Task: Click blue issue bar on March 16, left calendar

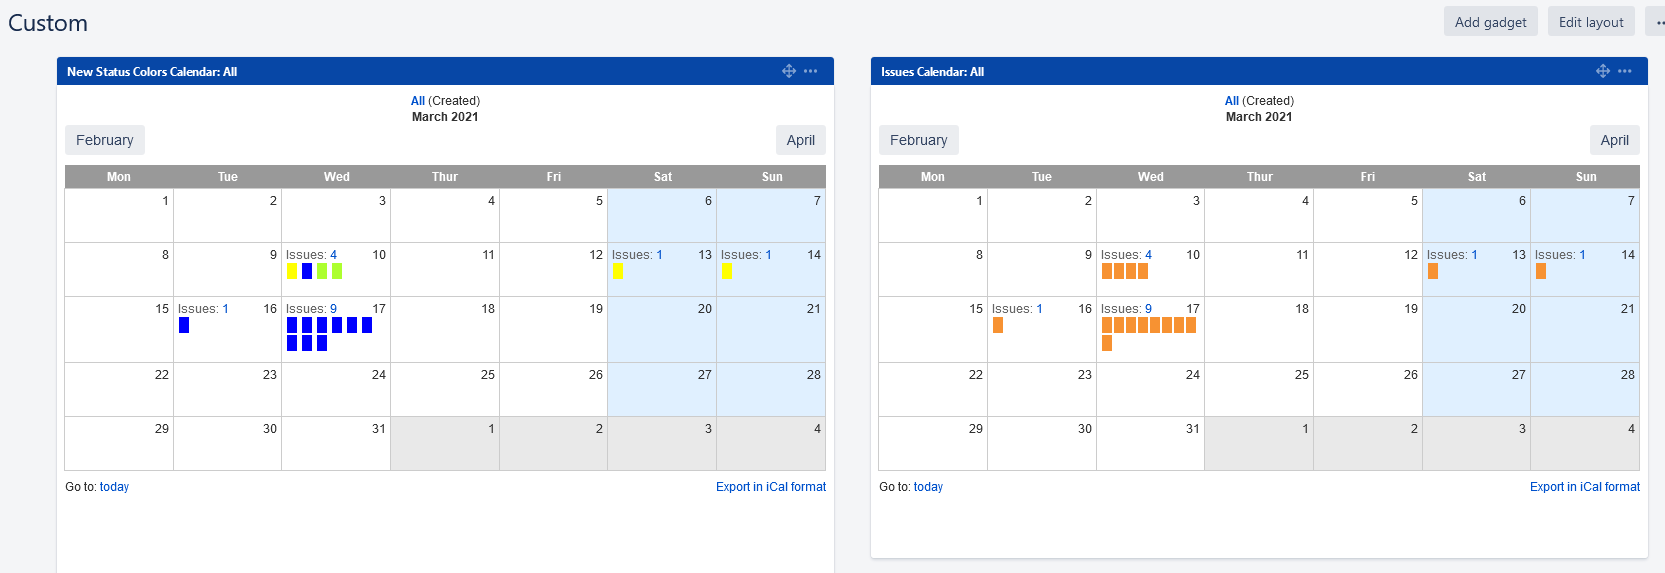Action: pos(184,325)
